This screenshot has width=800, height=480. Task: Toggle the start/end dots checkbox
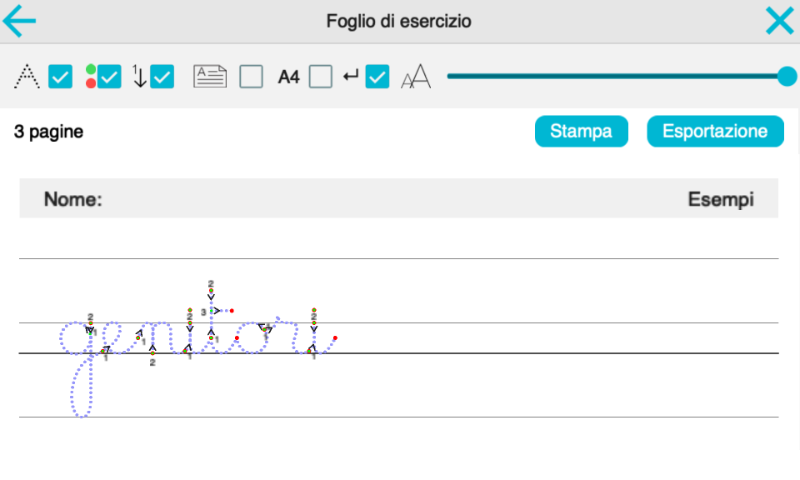109,77
